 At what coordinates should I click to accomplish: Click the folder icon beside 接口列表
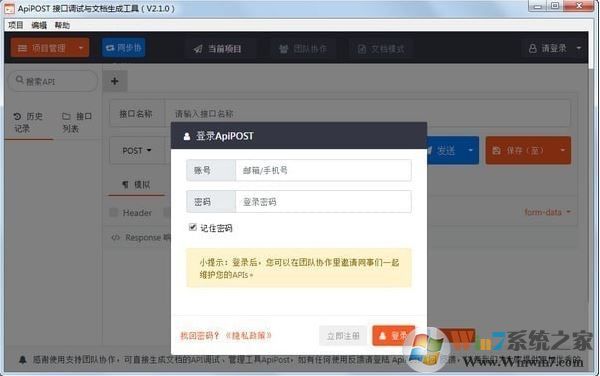tap(66, 116)
